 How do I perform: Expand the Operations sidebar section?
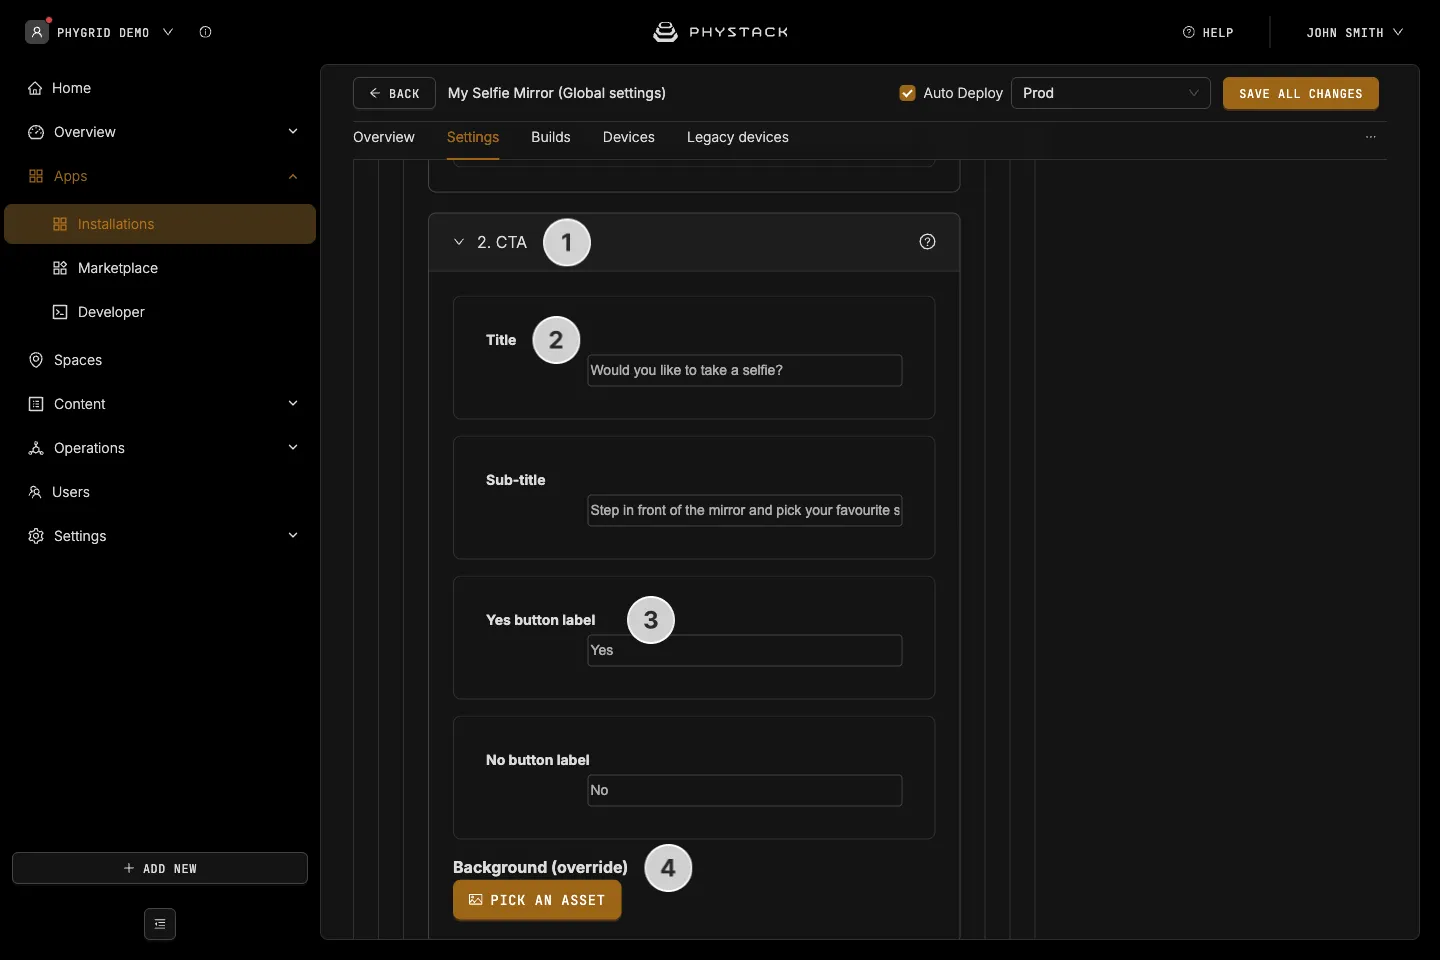click(x=293, y=448)
